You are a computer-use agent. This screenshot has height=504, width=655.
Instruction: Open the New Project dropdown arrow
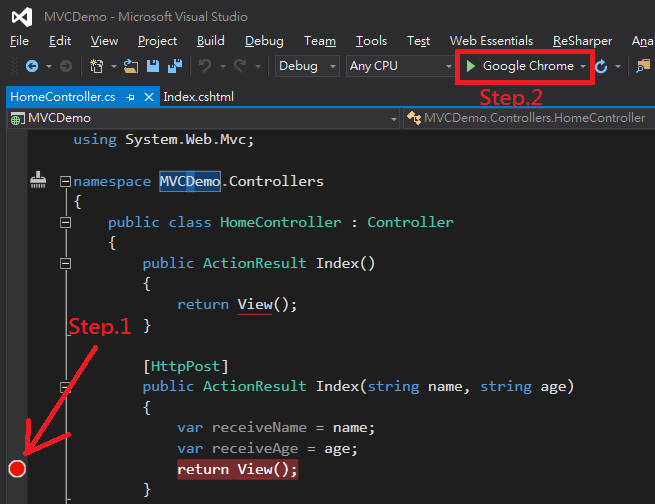113,66
